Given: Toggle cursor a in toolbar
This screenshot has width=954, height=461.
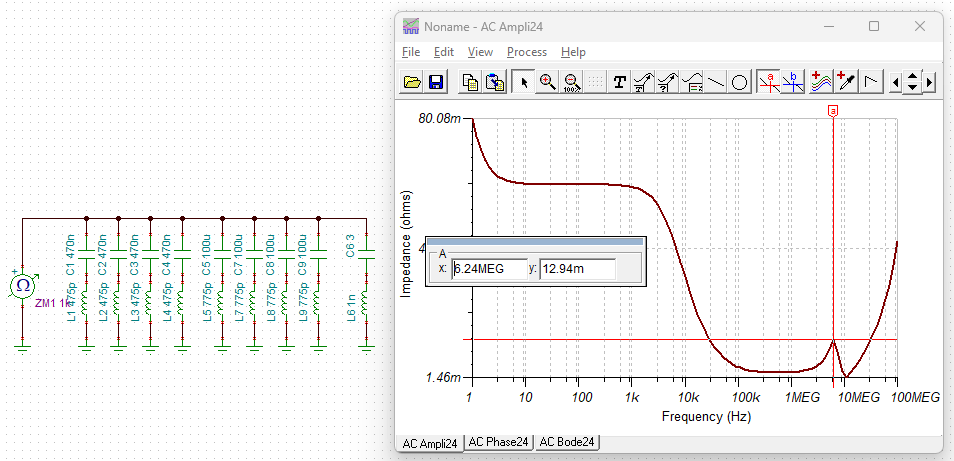Looking at the screenshot, I should click(x=769, y=82).
